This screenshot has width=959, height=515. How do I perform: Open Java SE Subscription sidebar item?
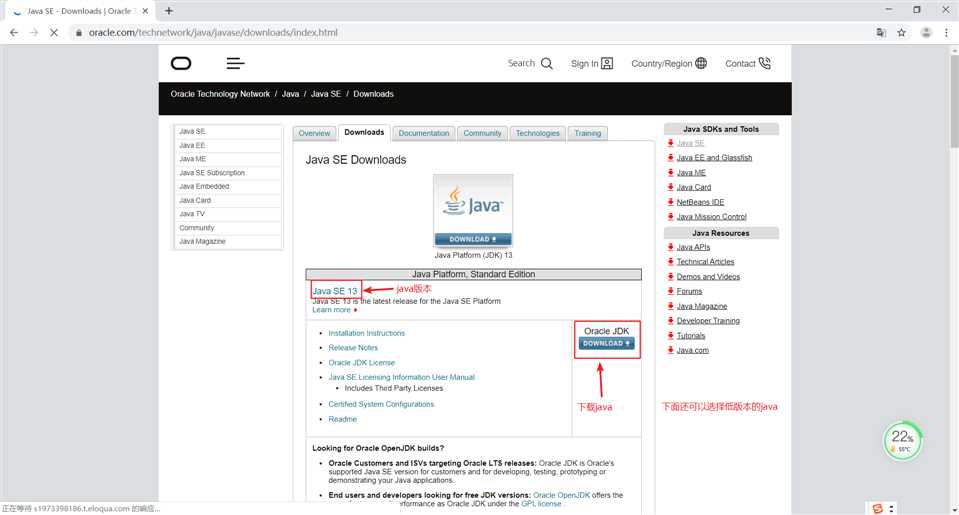pyautogui.click(x=228, y=173)
